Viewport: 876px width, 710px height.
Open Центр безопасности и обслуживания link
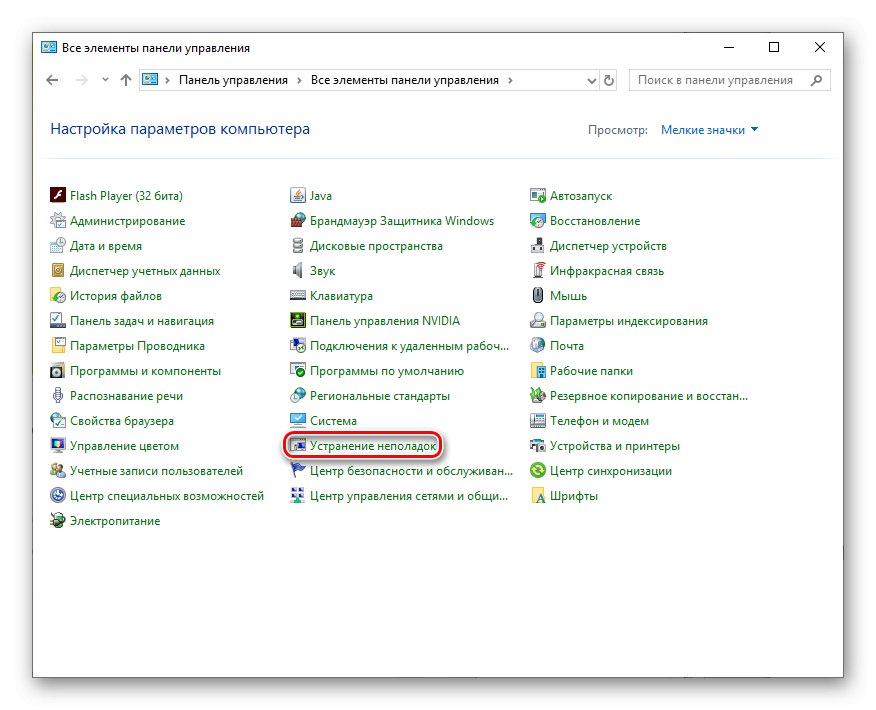click(411, 471)
